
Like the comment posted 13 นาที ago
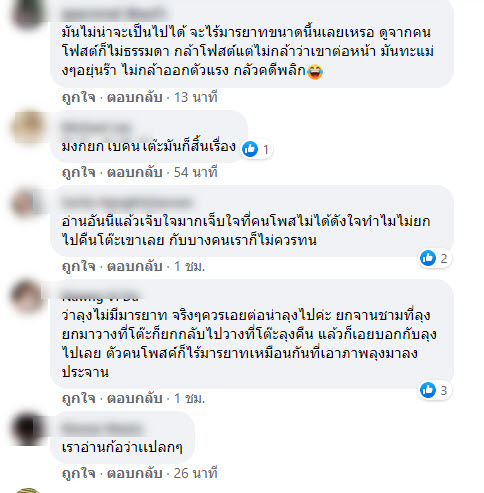click(79, 97)
